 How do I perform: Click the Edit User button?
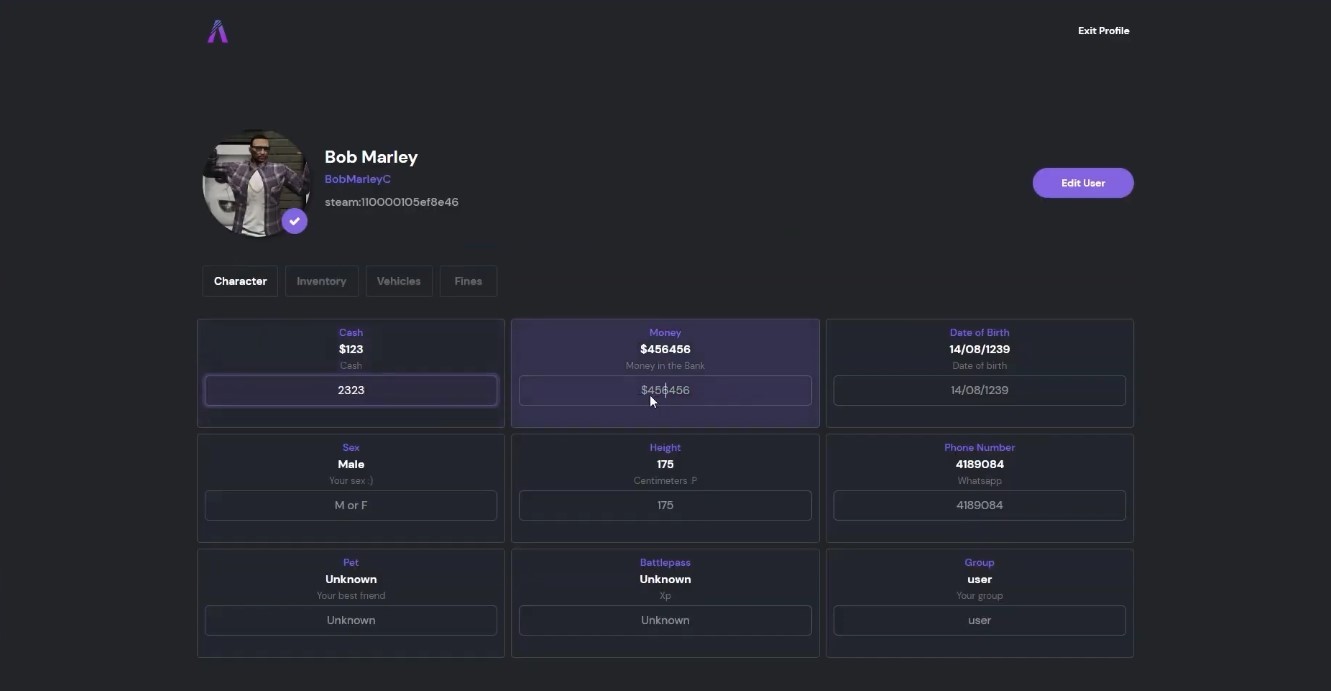[1083, 183]
